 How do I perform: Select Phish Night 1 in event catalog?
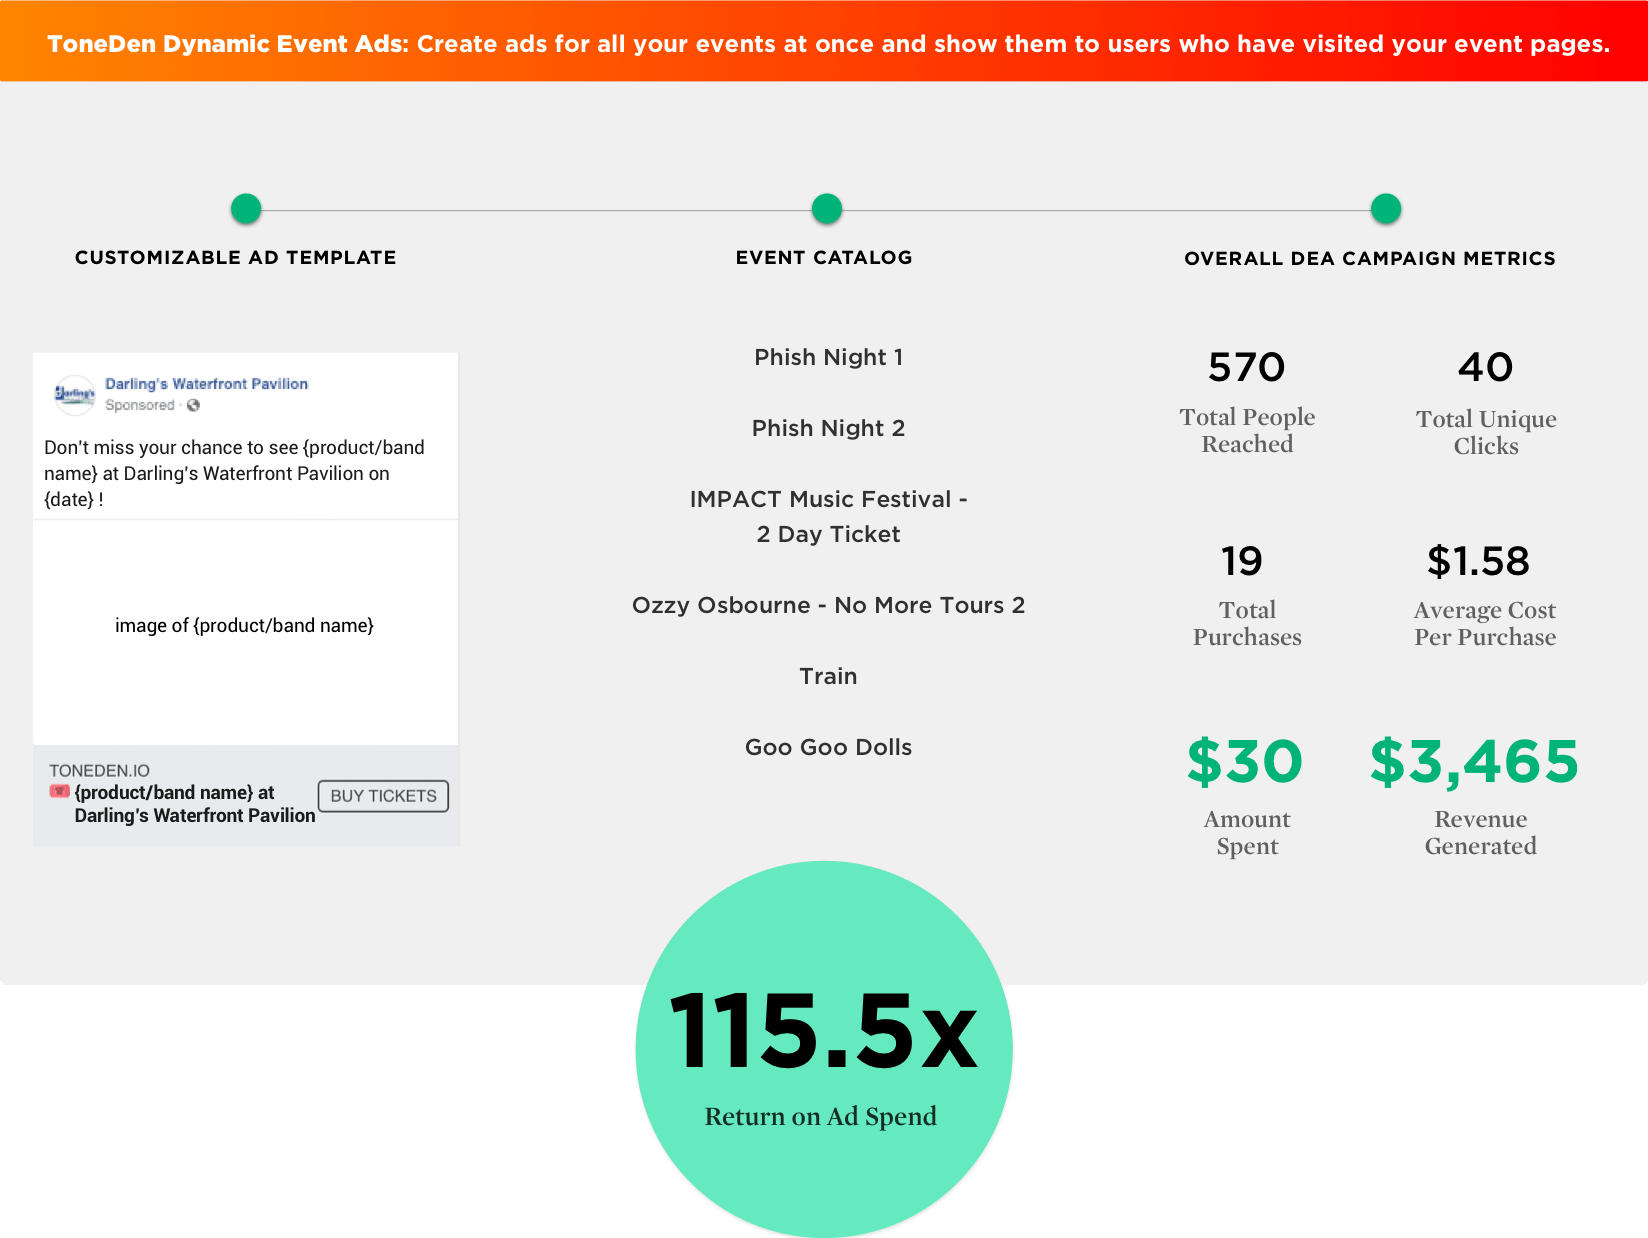point(828,357)
